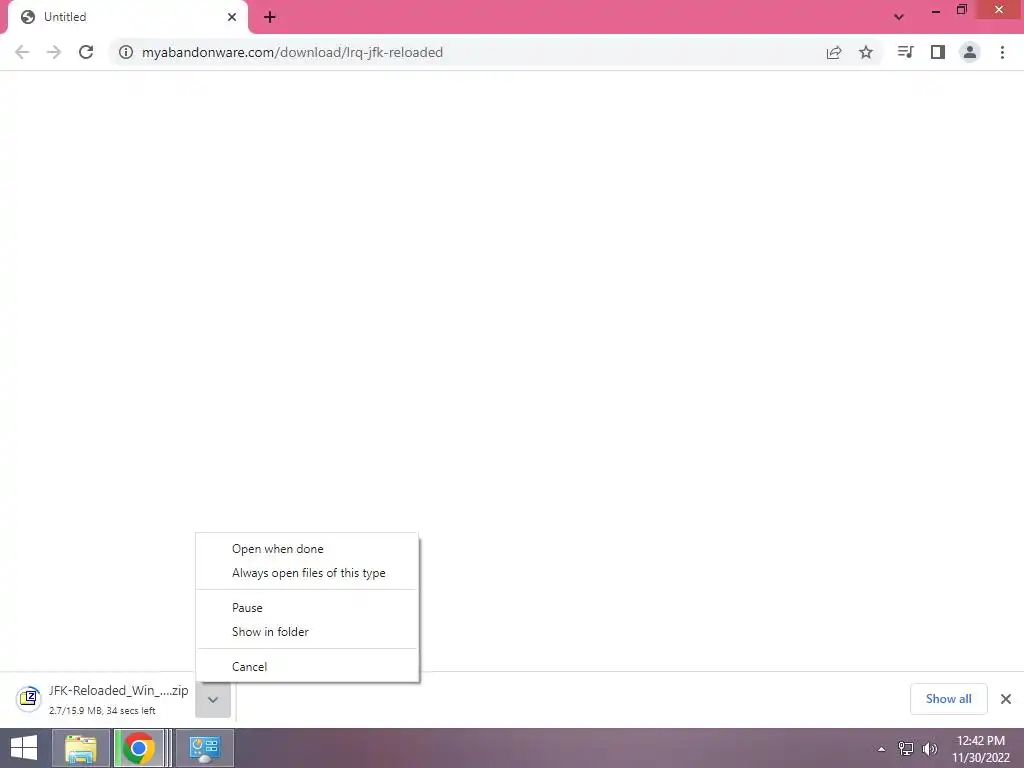The height and width of the screenshot is (768, 1024).
Task: Click the Chrome taskbar icon
Action: point(138,748)
